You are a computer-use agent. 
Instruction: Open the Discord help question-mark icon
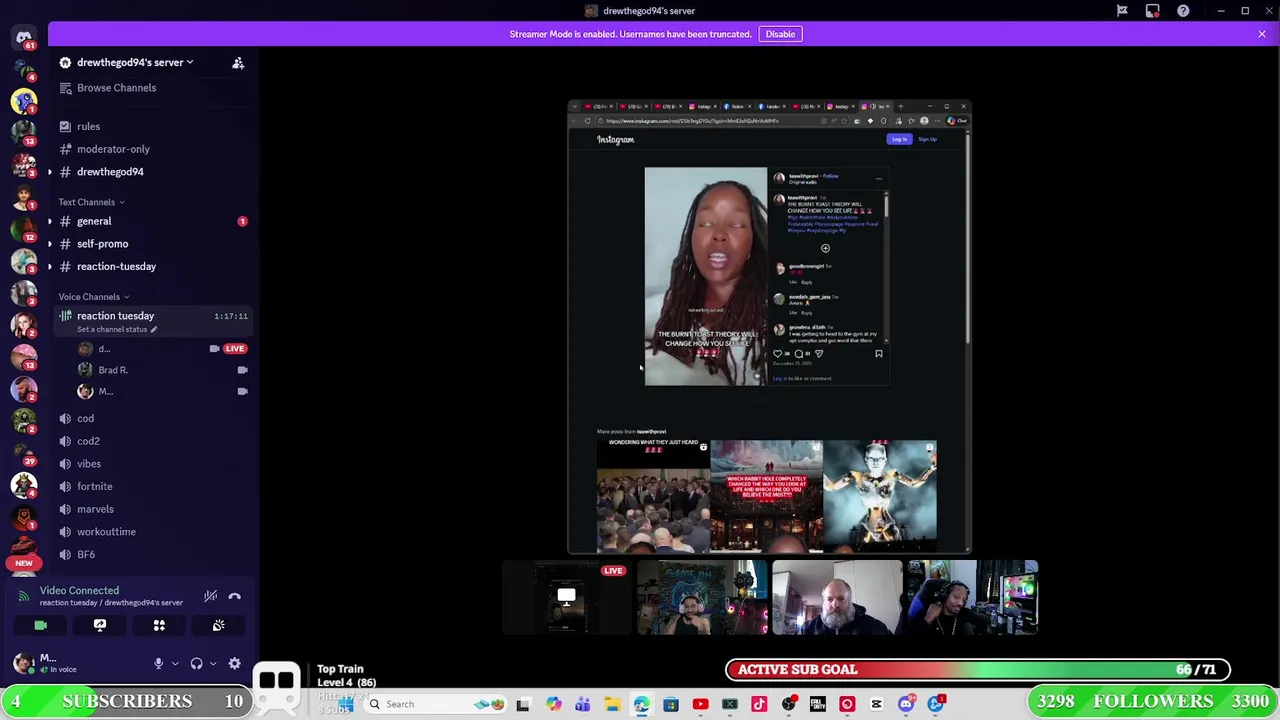1183,11
